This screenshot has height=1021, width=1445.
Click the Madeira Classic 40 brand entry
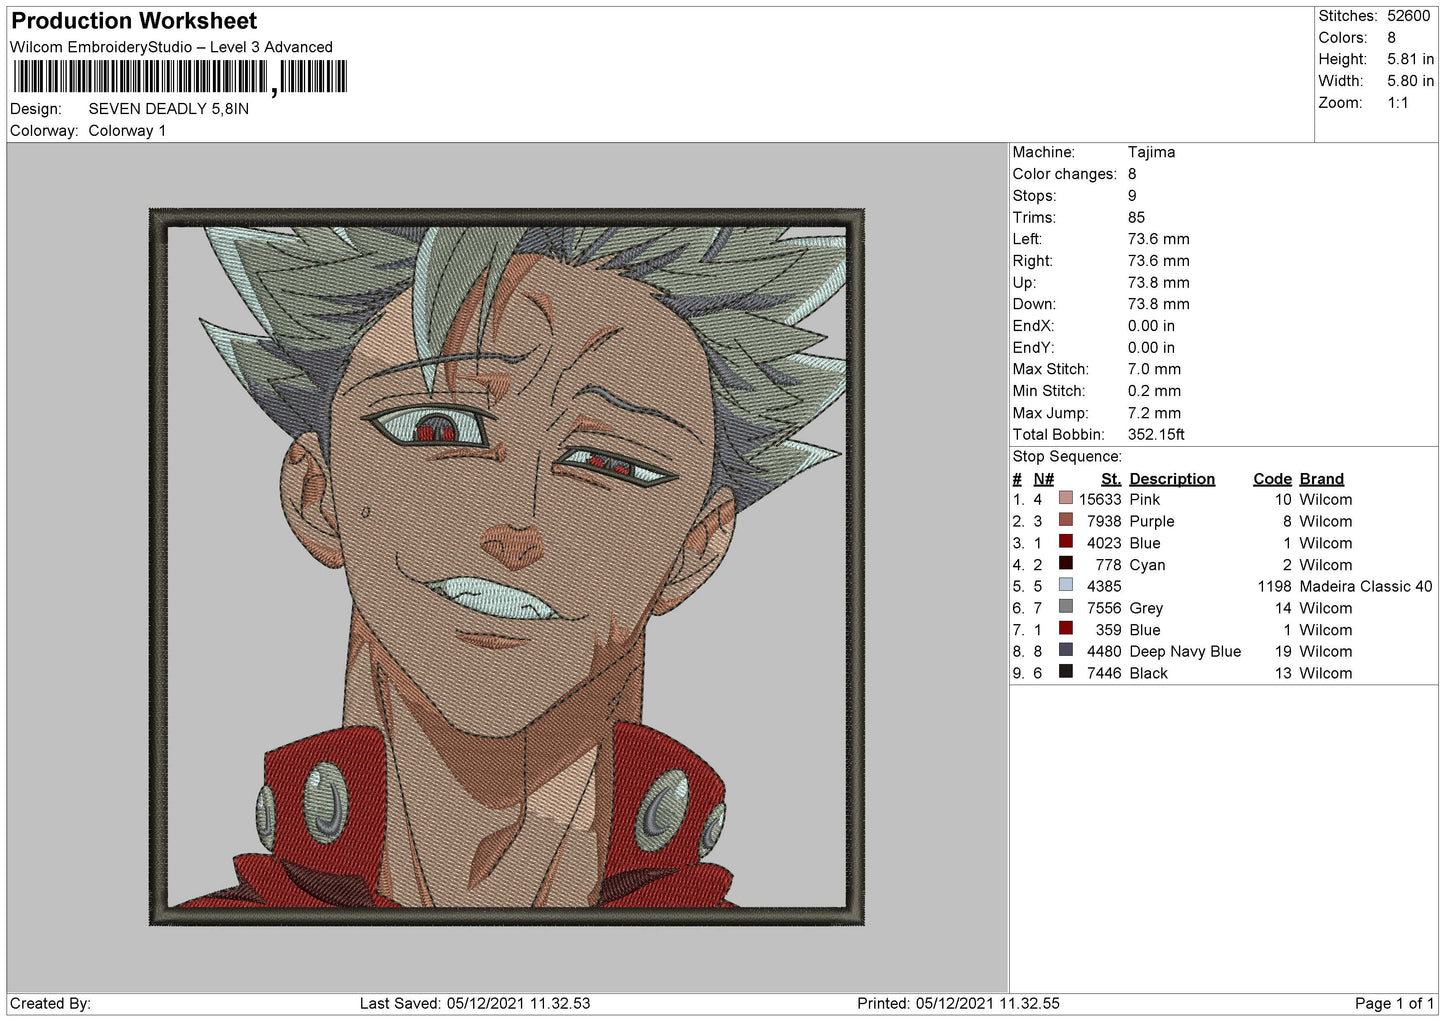pos(1366,586)
